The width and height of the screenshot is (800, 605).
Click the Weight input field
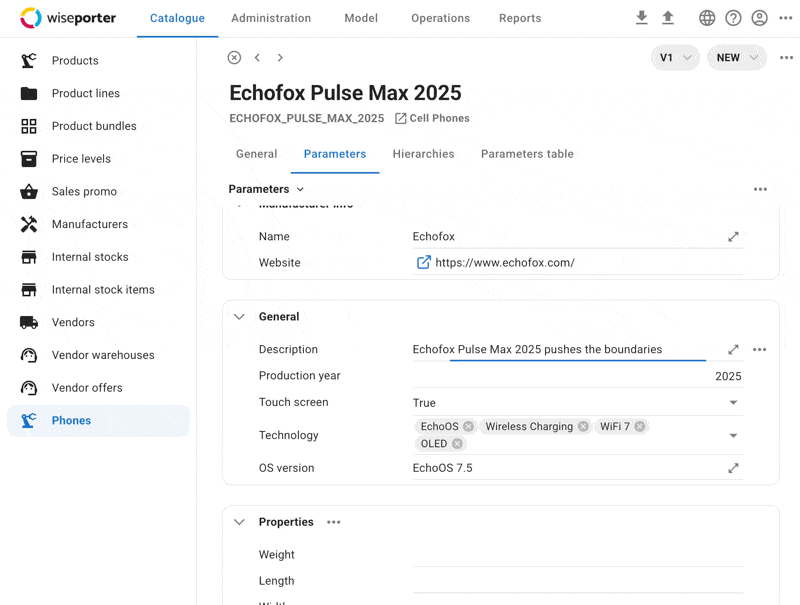click(x=578, y=555)
